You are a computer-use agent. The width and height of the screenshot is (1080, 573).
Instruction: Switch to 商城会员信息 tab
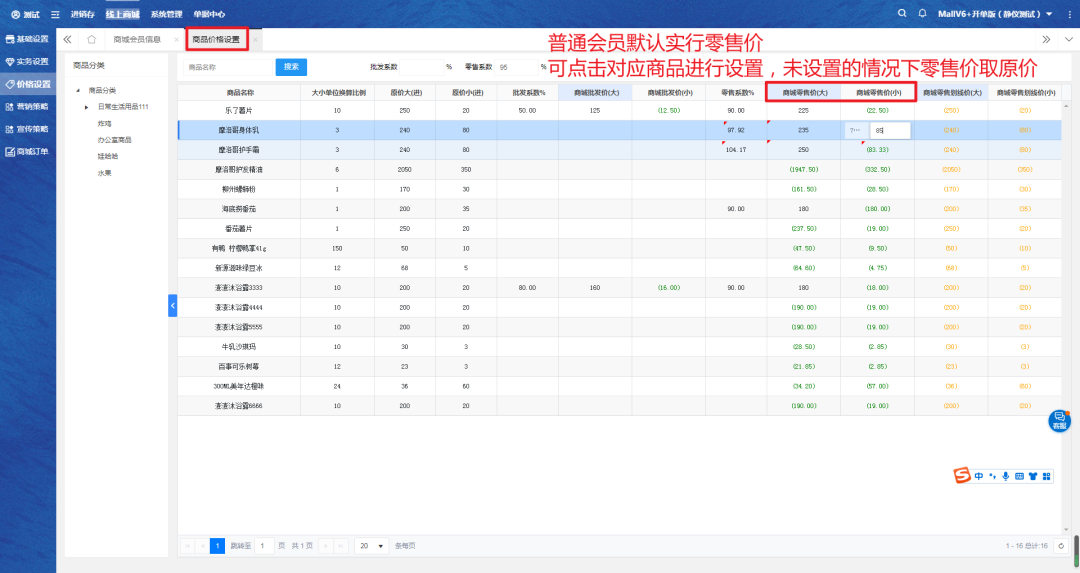click(x=137, y=40)
